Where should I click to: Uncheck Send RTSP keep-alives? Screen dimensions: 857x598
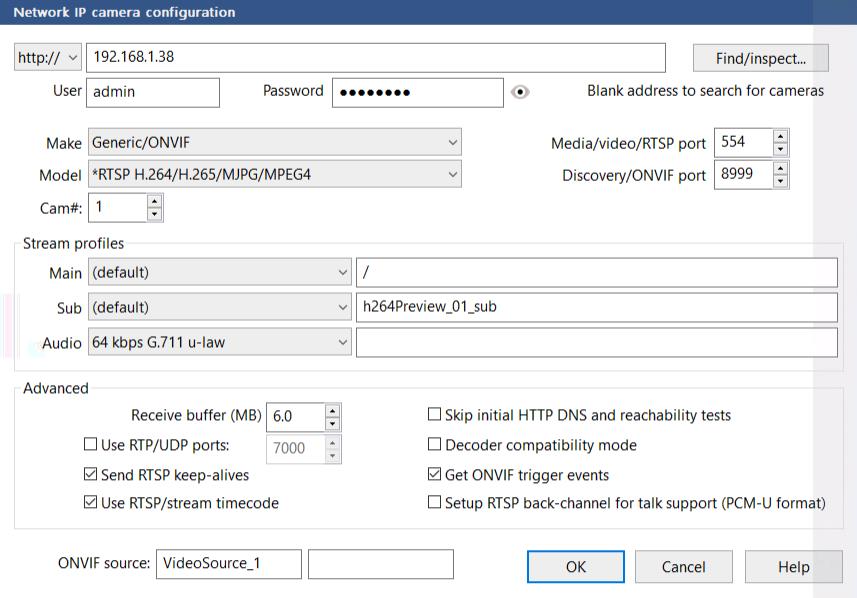pos(91,475)
